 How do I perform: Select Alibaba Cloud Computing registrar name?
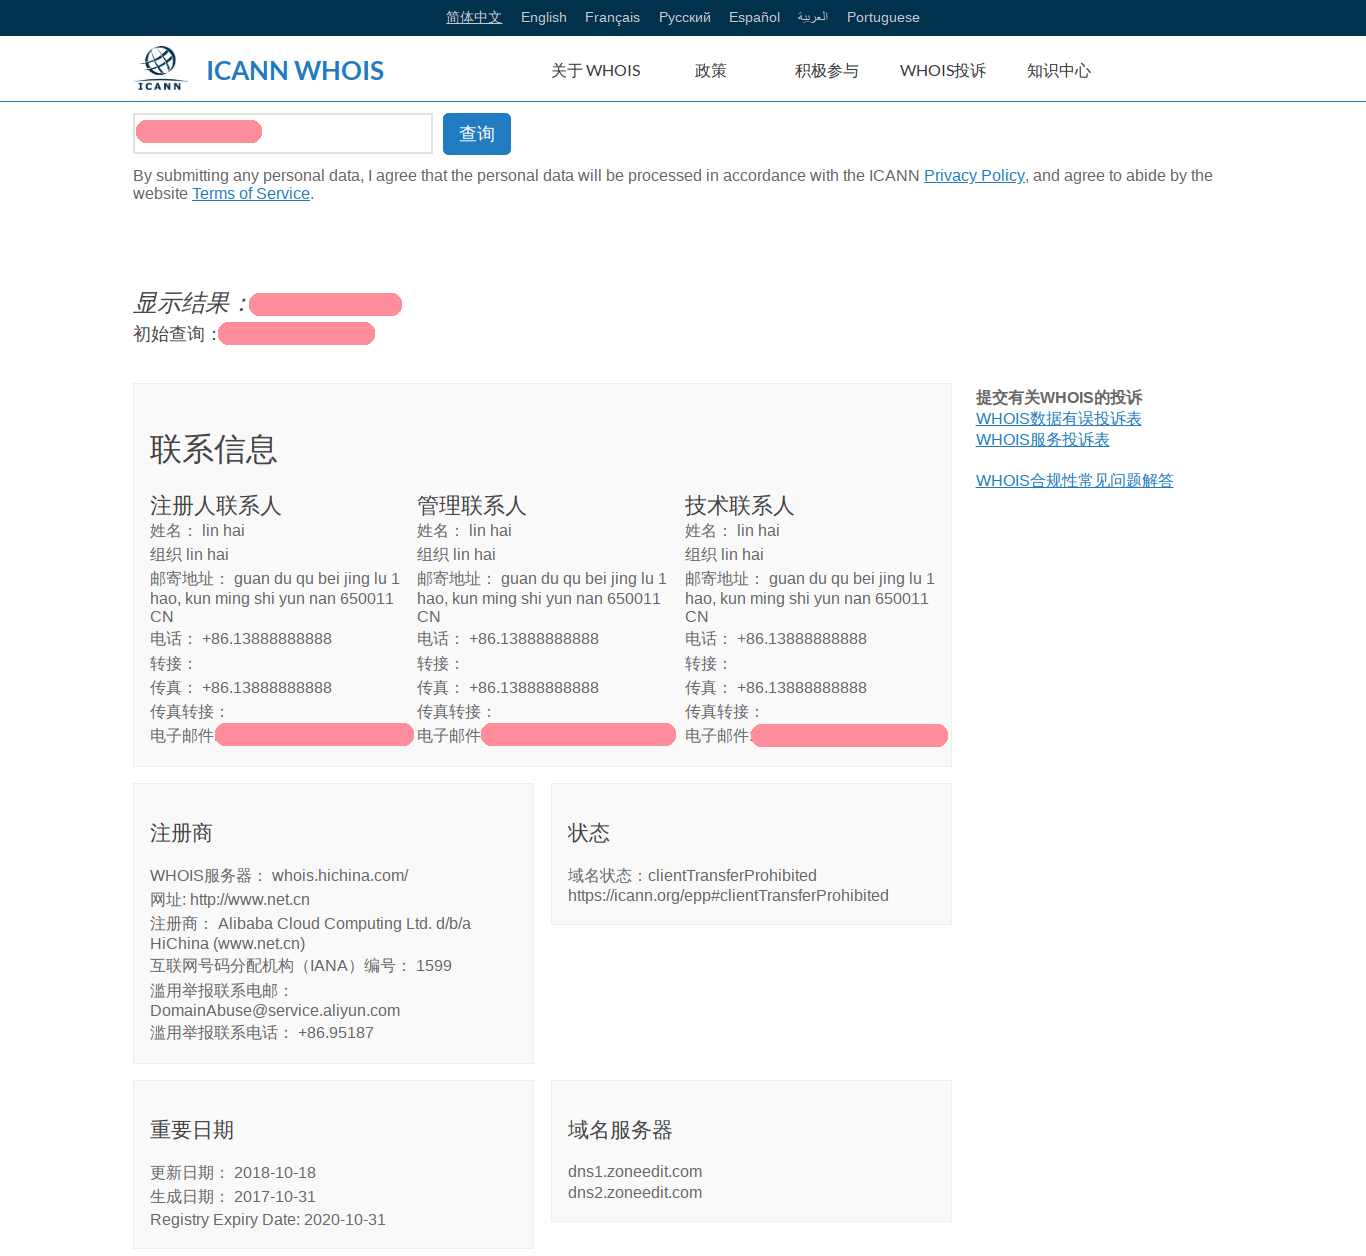point(311,933)
